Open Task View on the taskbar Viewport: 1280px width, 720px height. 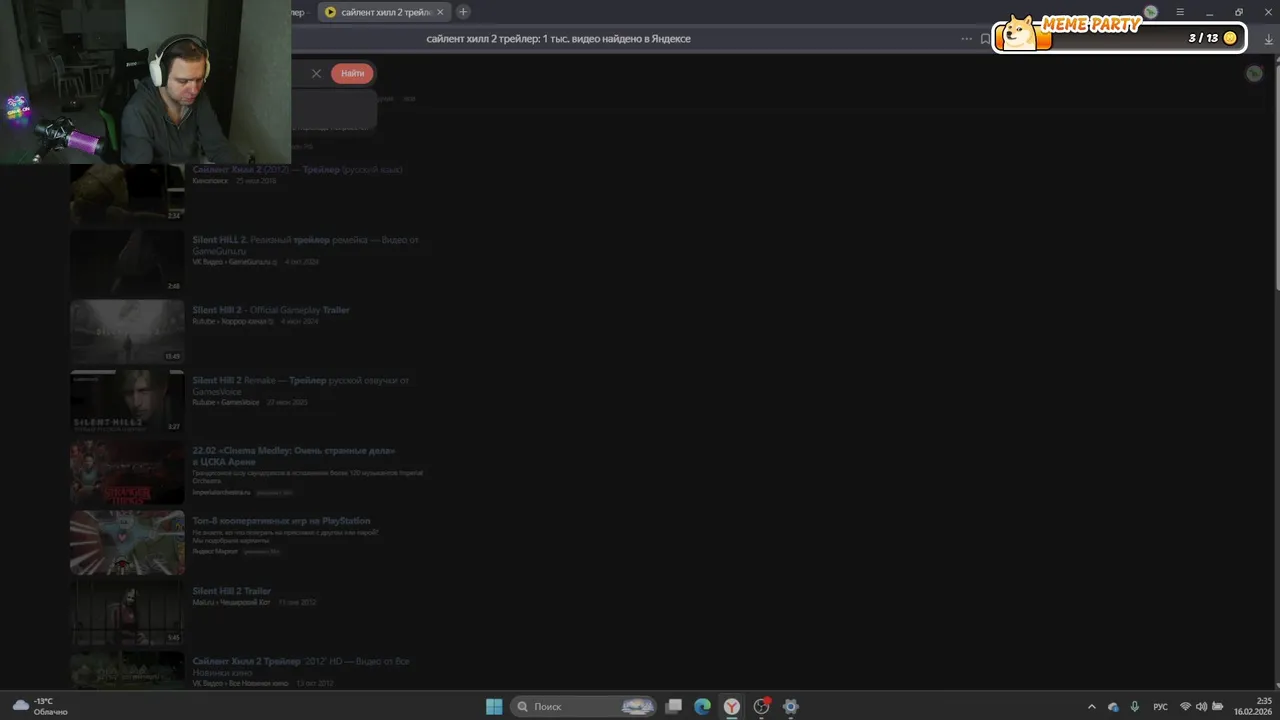(674, 706)
